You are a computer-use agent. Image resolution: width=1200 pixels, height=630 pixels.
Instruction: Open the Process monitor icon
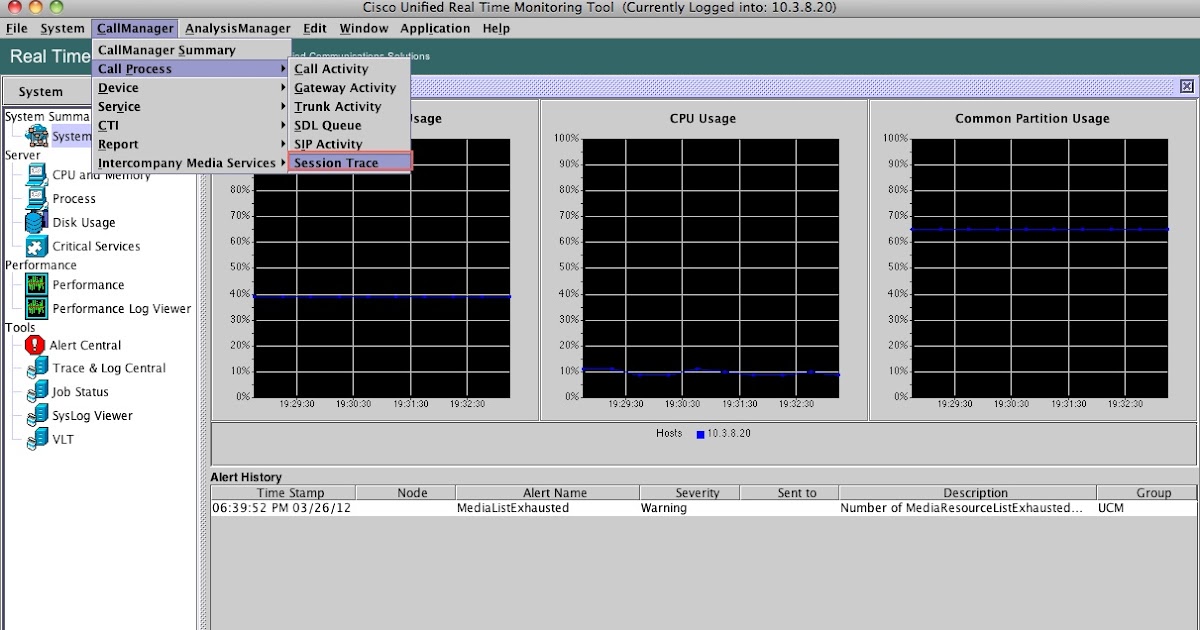pos(36,198)
